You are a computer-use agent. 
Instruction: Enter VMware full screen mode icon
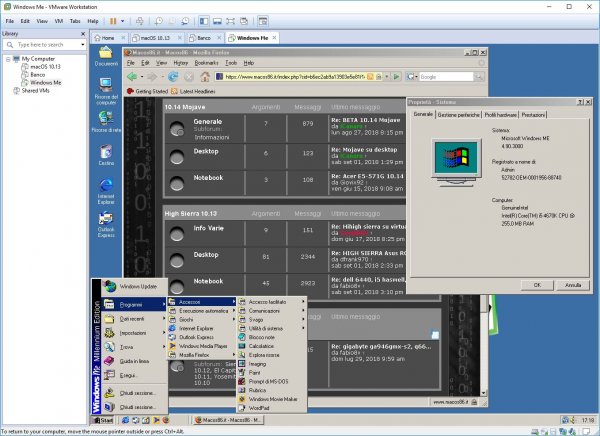click(230, 21)
